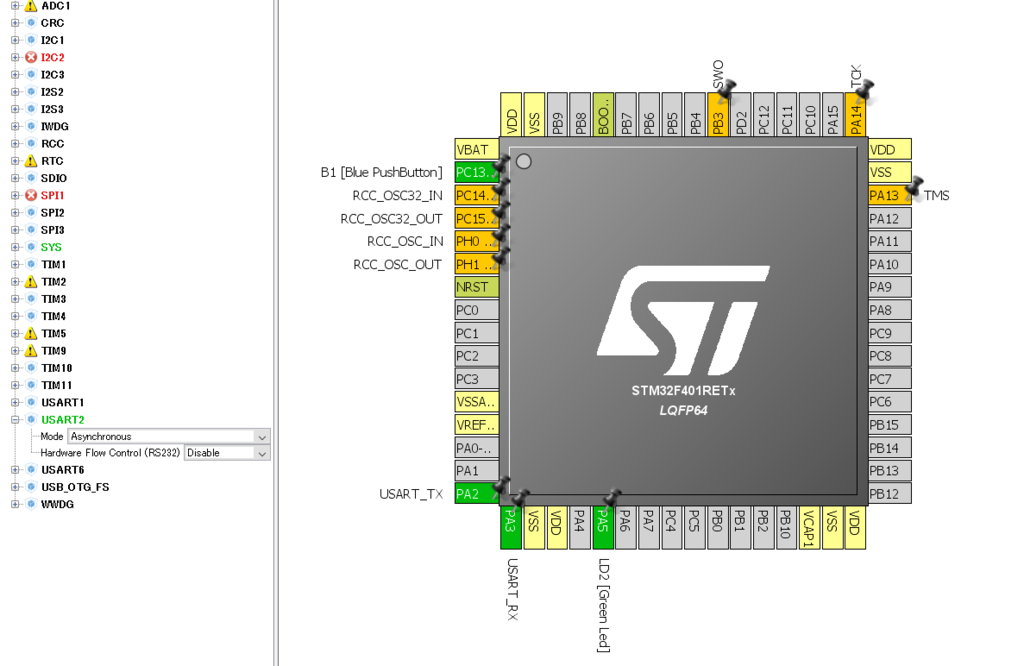The width and height of the screenshot is (1024, 666).
Task: Select pin PC15 RCC_OSC32_OUT
Action: click(477, 219)
